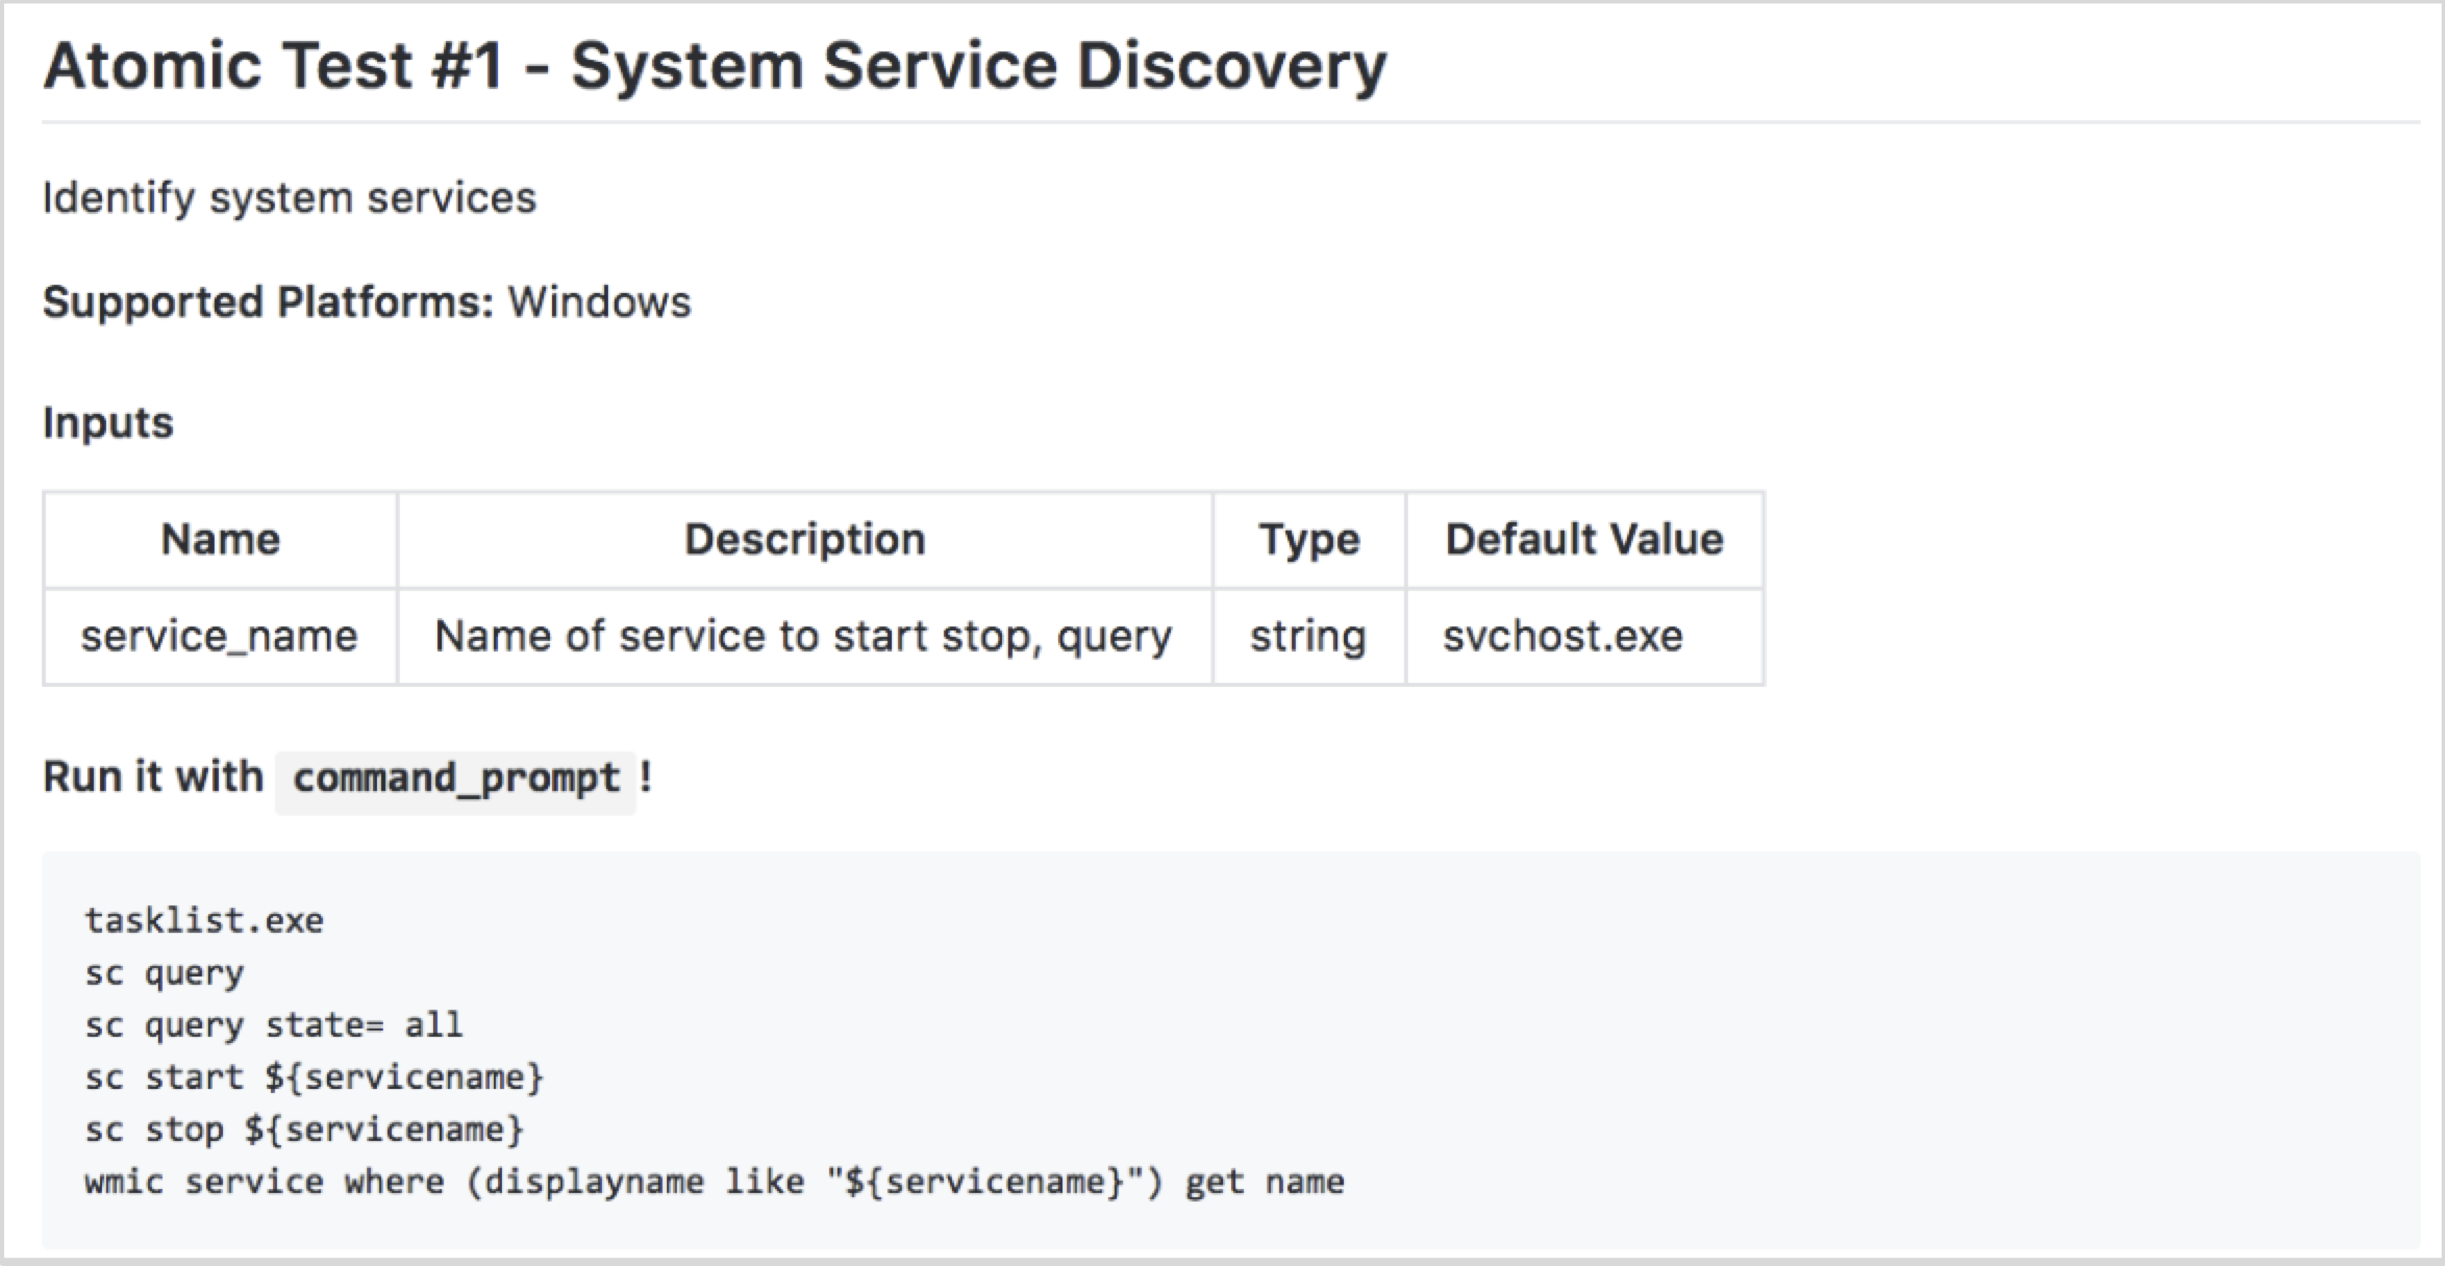Click the 'Type' column header
The width and height of the screenshot is (2445, 1266).
pyautogui.click(x=1309, y=540)
